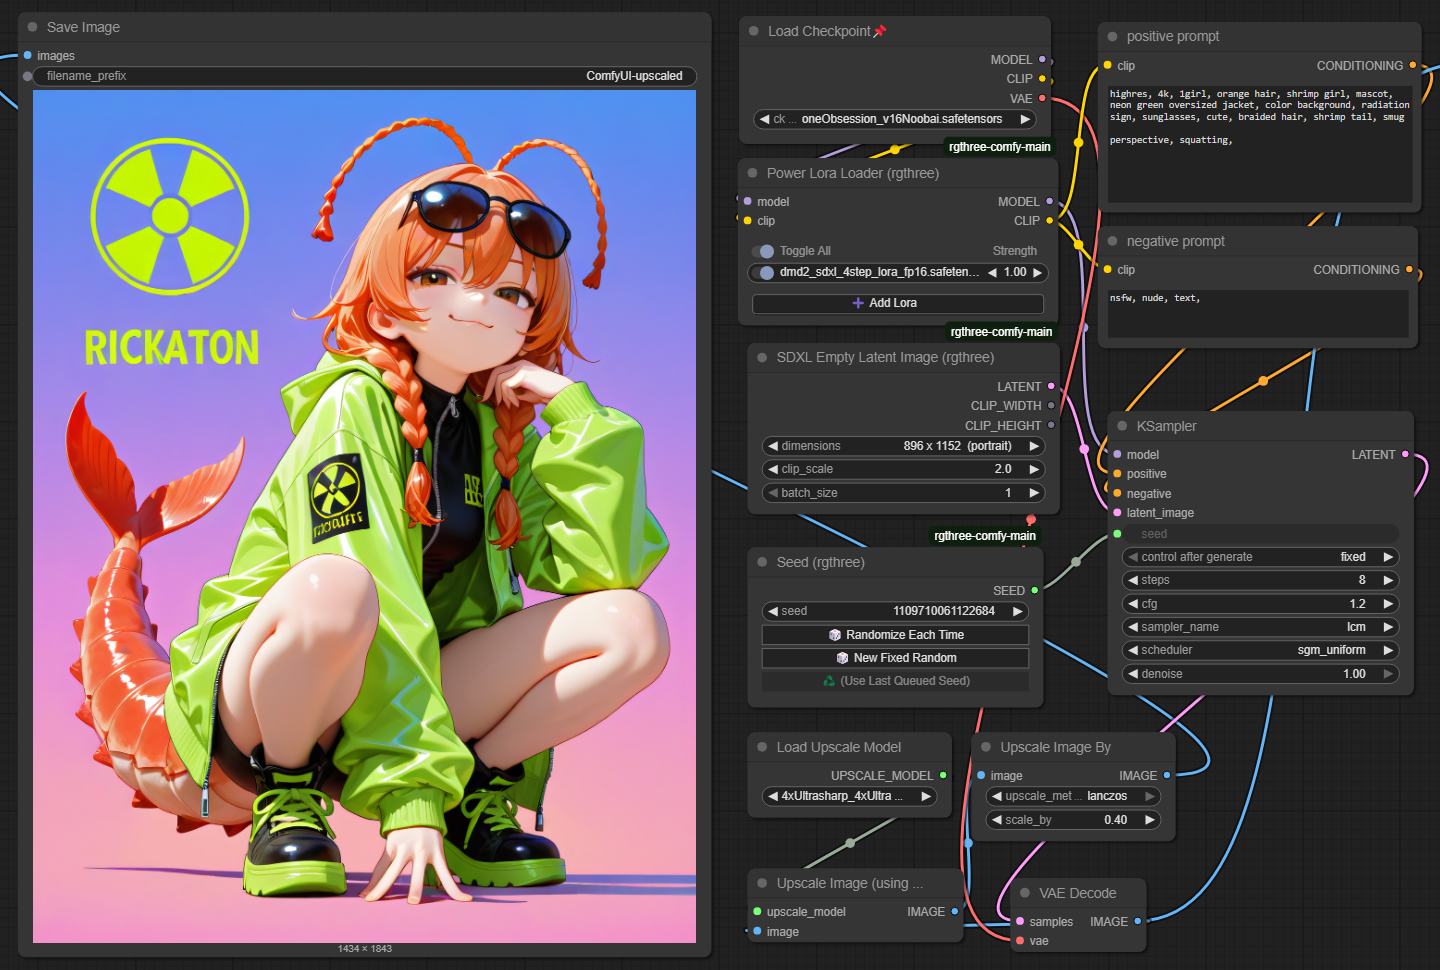Open the upscale model combo 4xUltrasharp_4xUltra

pyautogui.click(x=849, y=796)
